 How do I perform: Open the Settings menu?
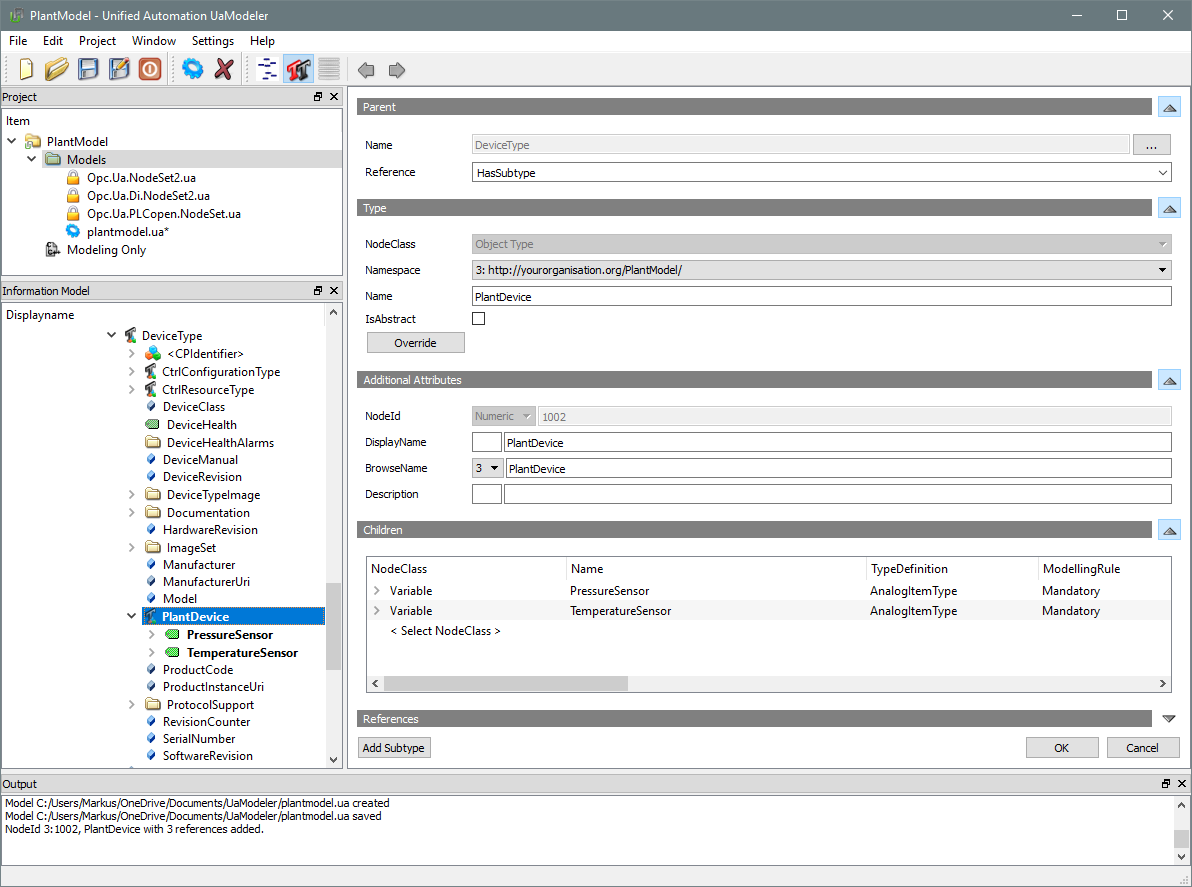212,41
